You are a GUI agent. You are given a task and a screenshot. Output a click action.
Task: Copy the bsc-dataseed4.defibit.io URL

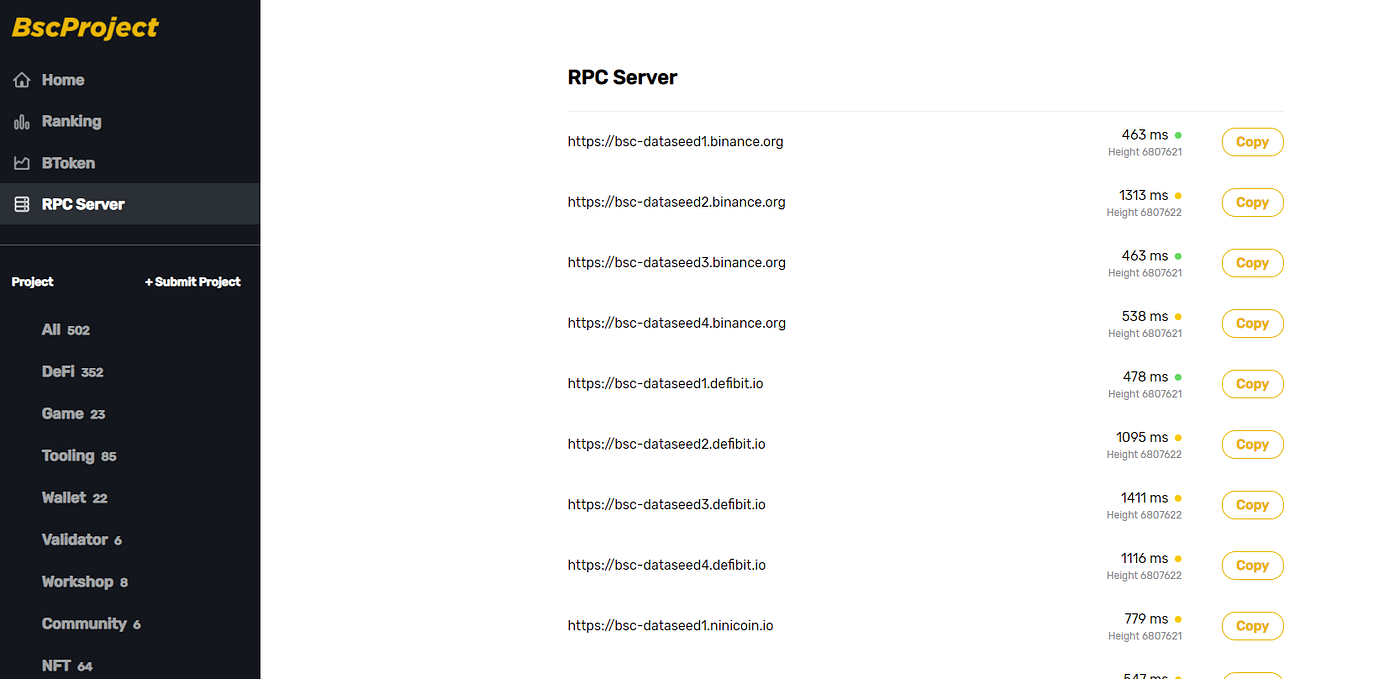click(x=1252, y=566)
